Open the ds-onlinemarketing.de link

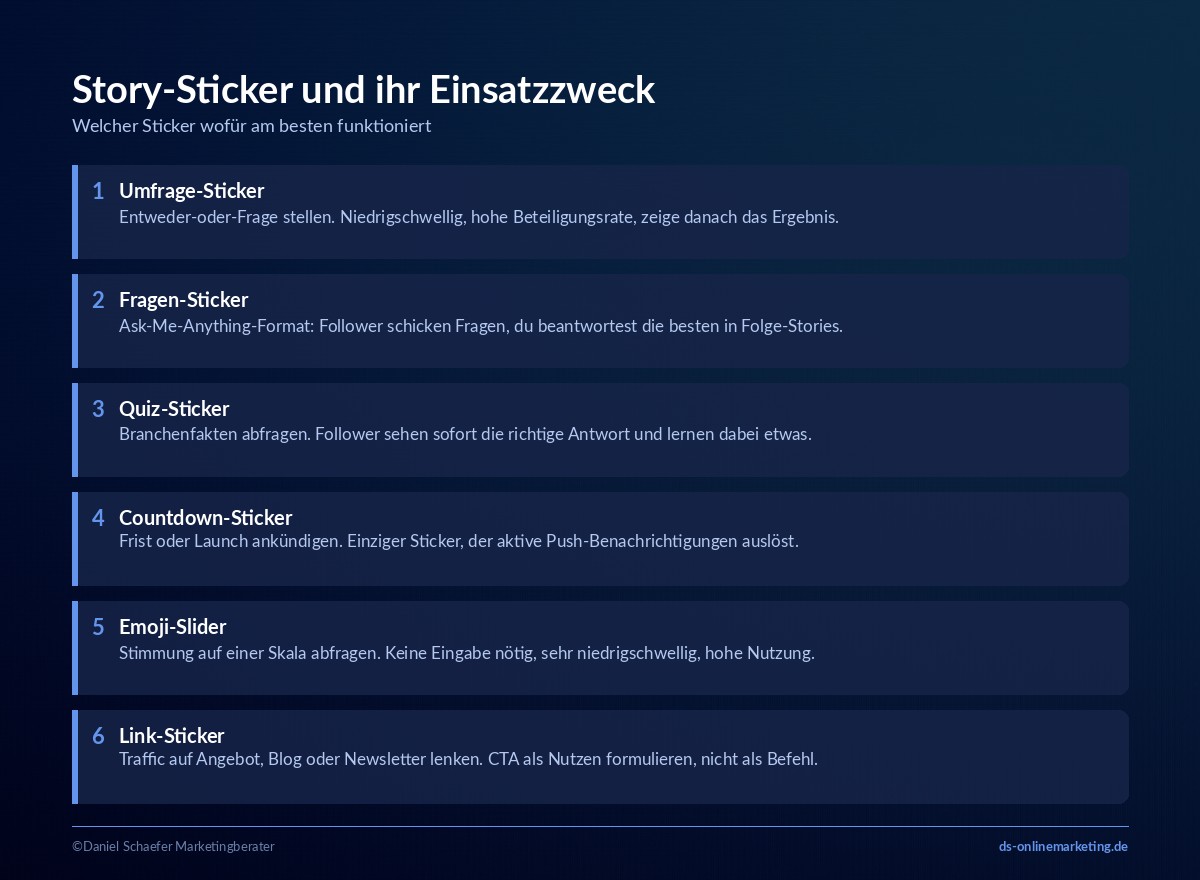pos(1063,846)
